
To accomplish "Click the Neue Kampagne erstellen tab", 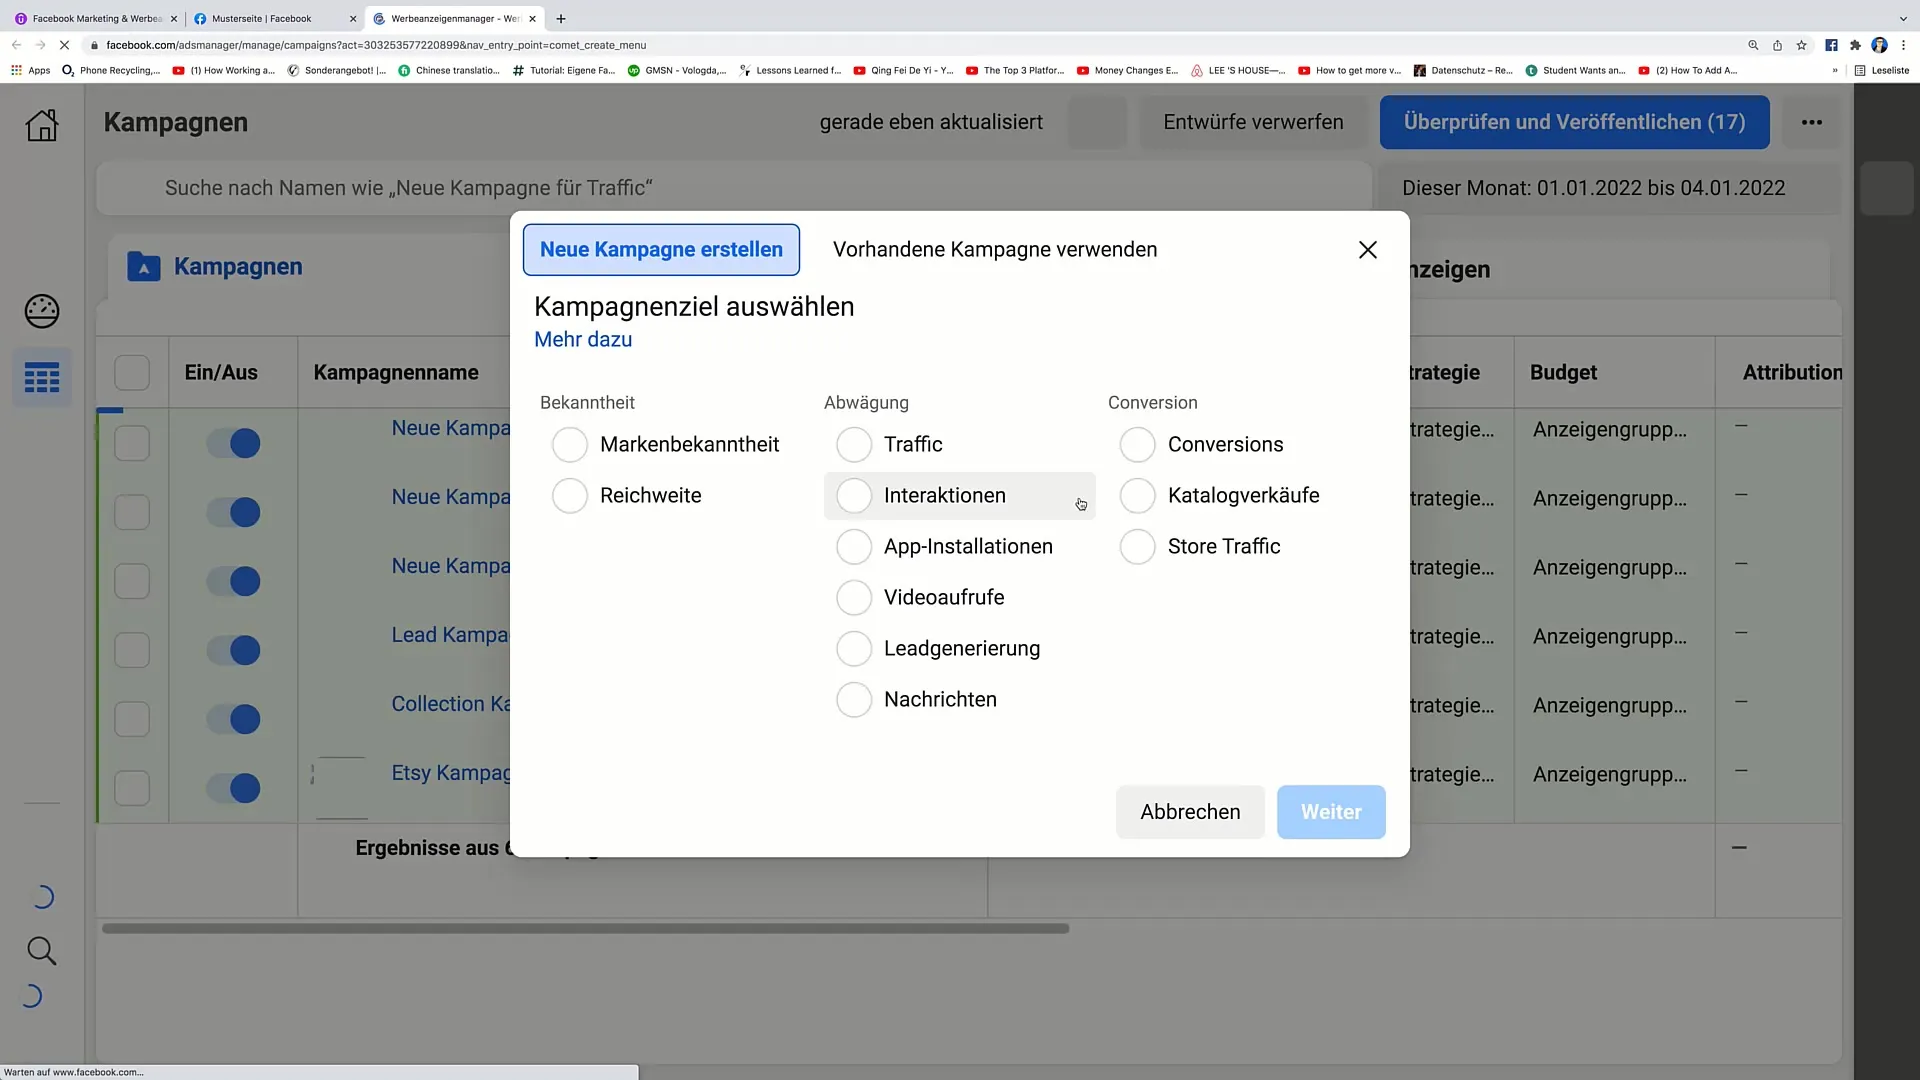I will point(661,249).
